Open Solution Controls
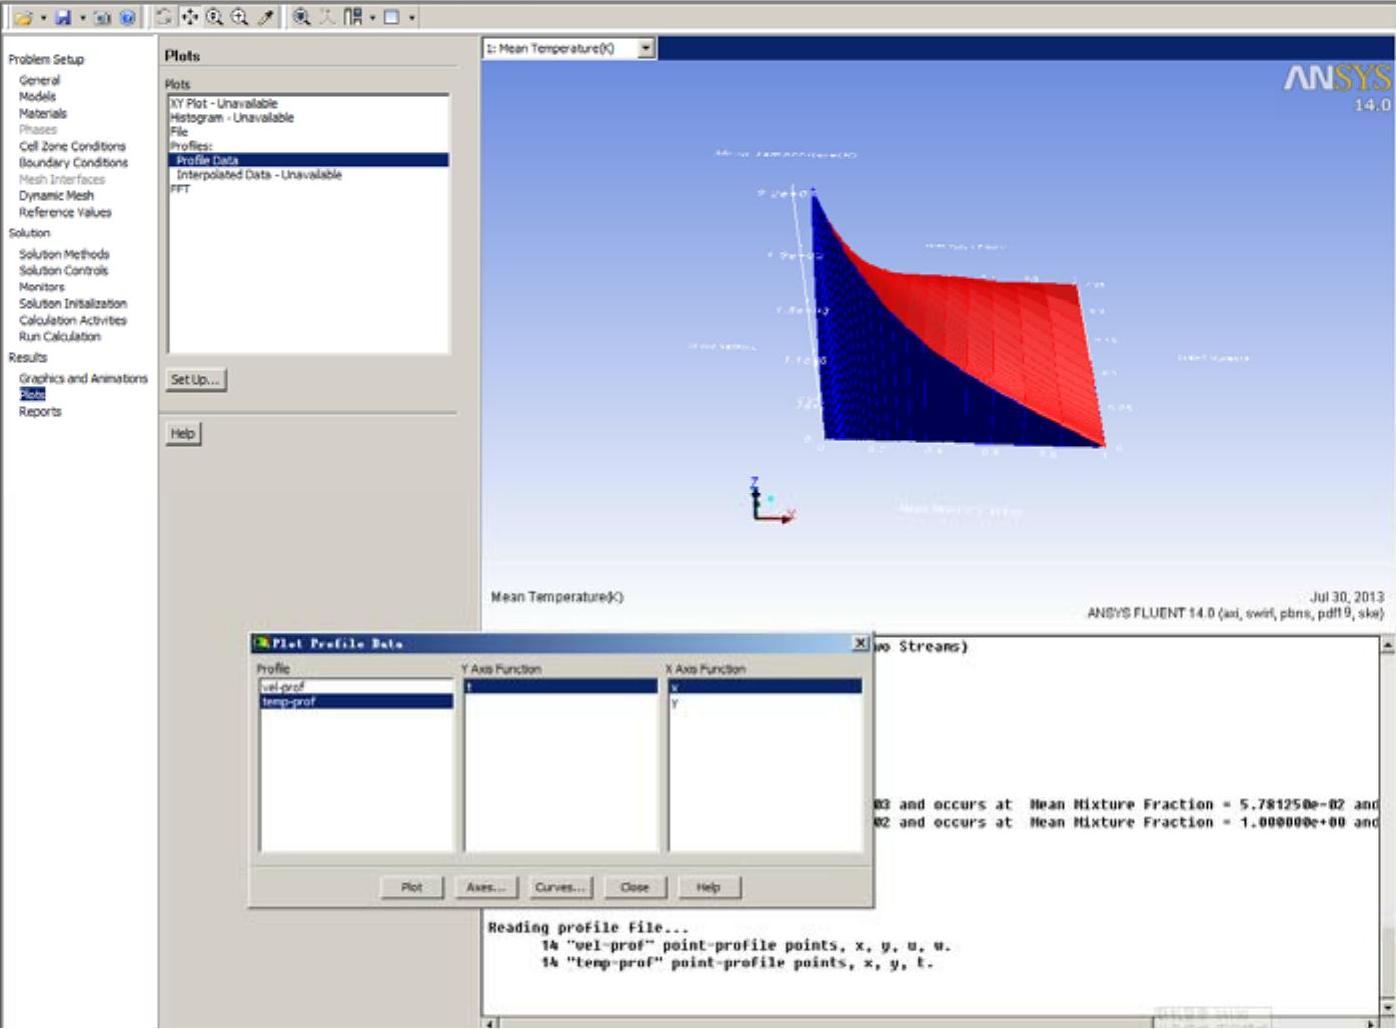This screenshot has height=1029, width=1396. (63, 271)
